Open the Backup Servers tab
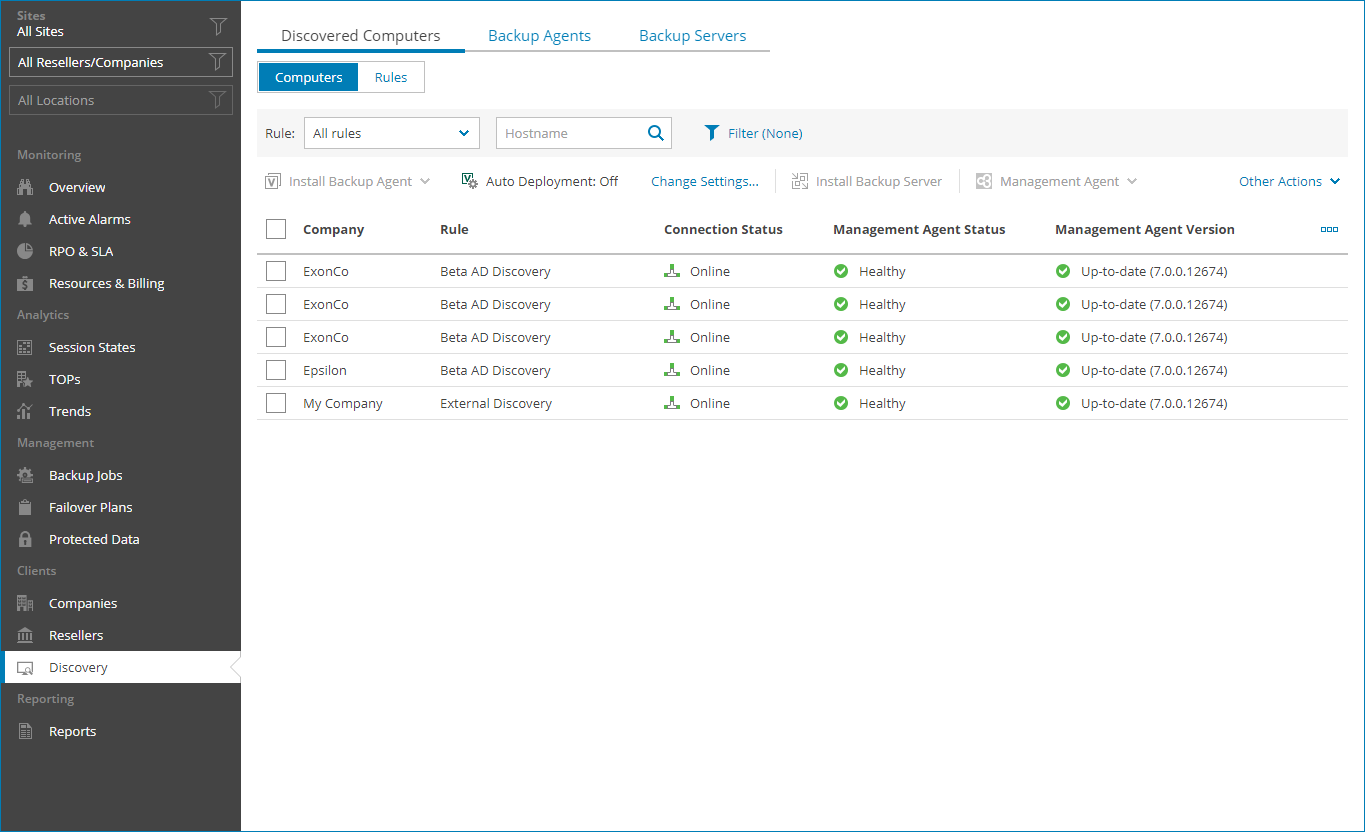Viewport: 1365px width, 832px height. tap(692, 36)
